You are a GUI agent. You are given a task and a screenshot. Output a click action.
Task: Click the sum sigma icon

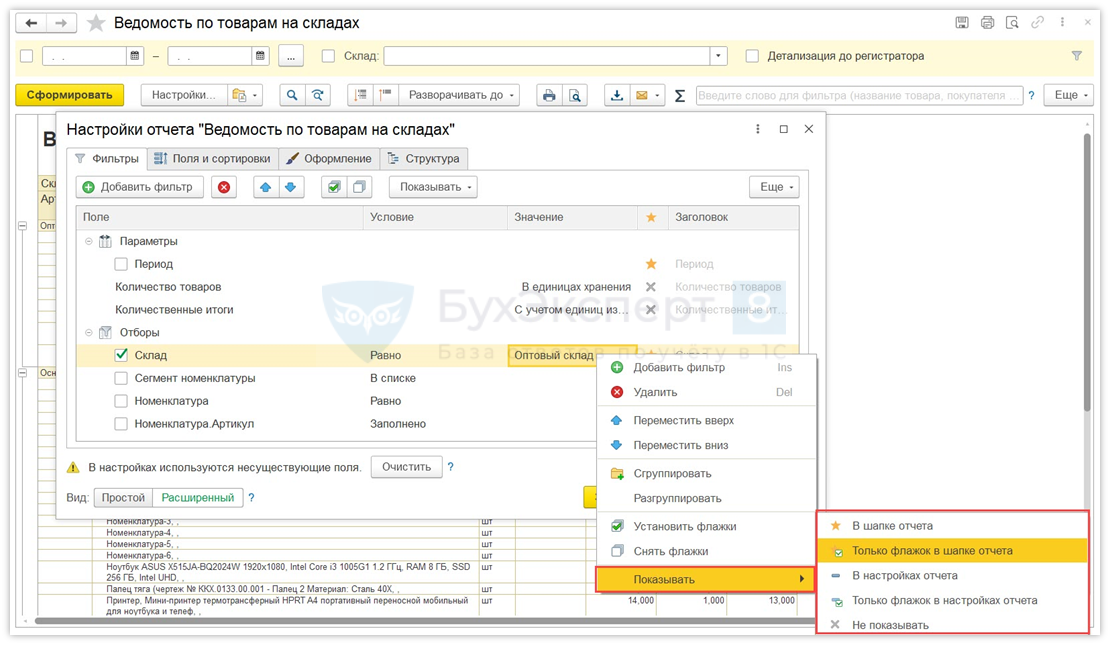(680, 95)
